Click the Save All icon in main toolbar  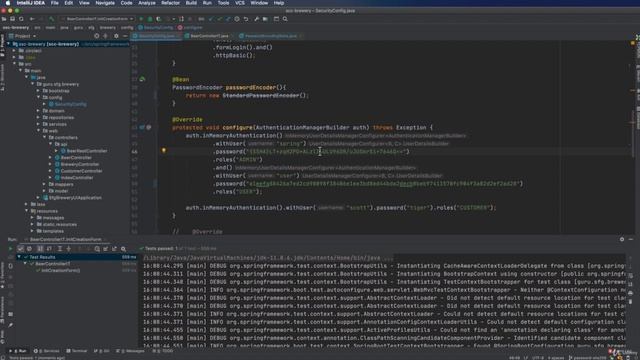(x=13, y=19)
